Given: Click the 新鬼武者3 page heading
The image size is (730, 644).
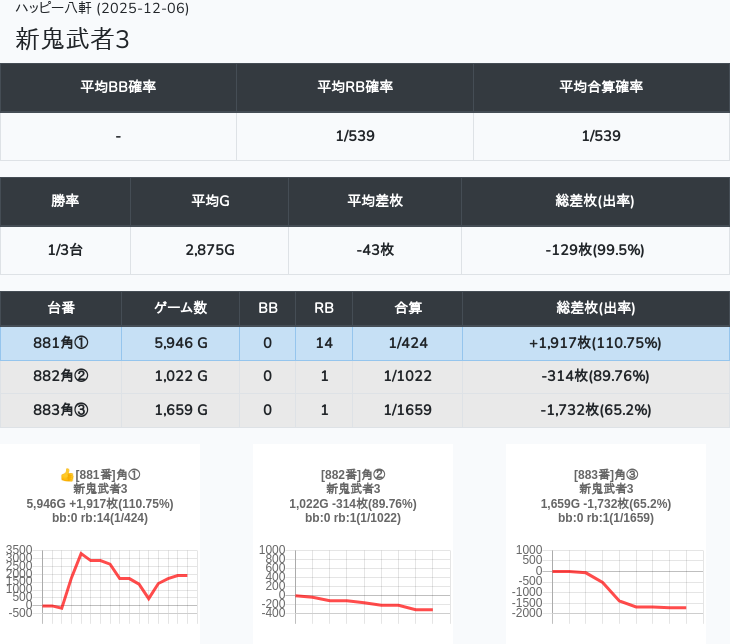Looking at the screenshot, I should click(x=73, y=39).
